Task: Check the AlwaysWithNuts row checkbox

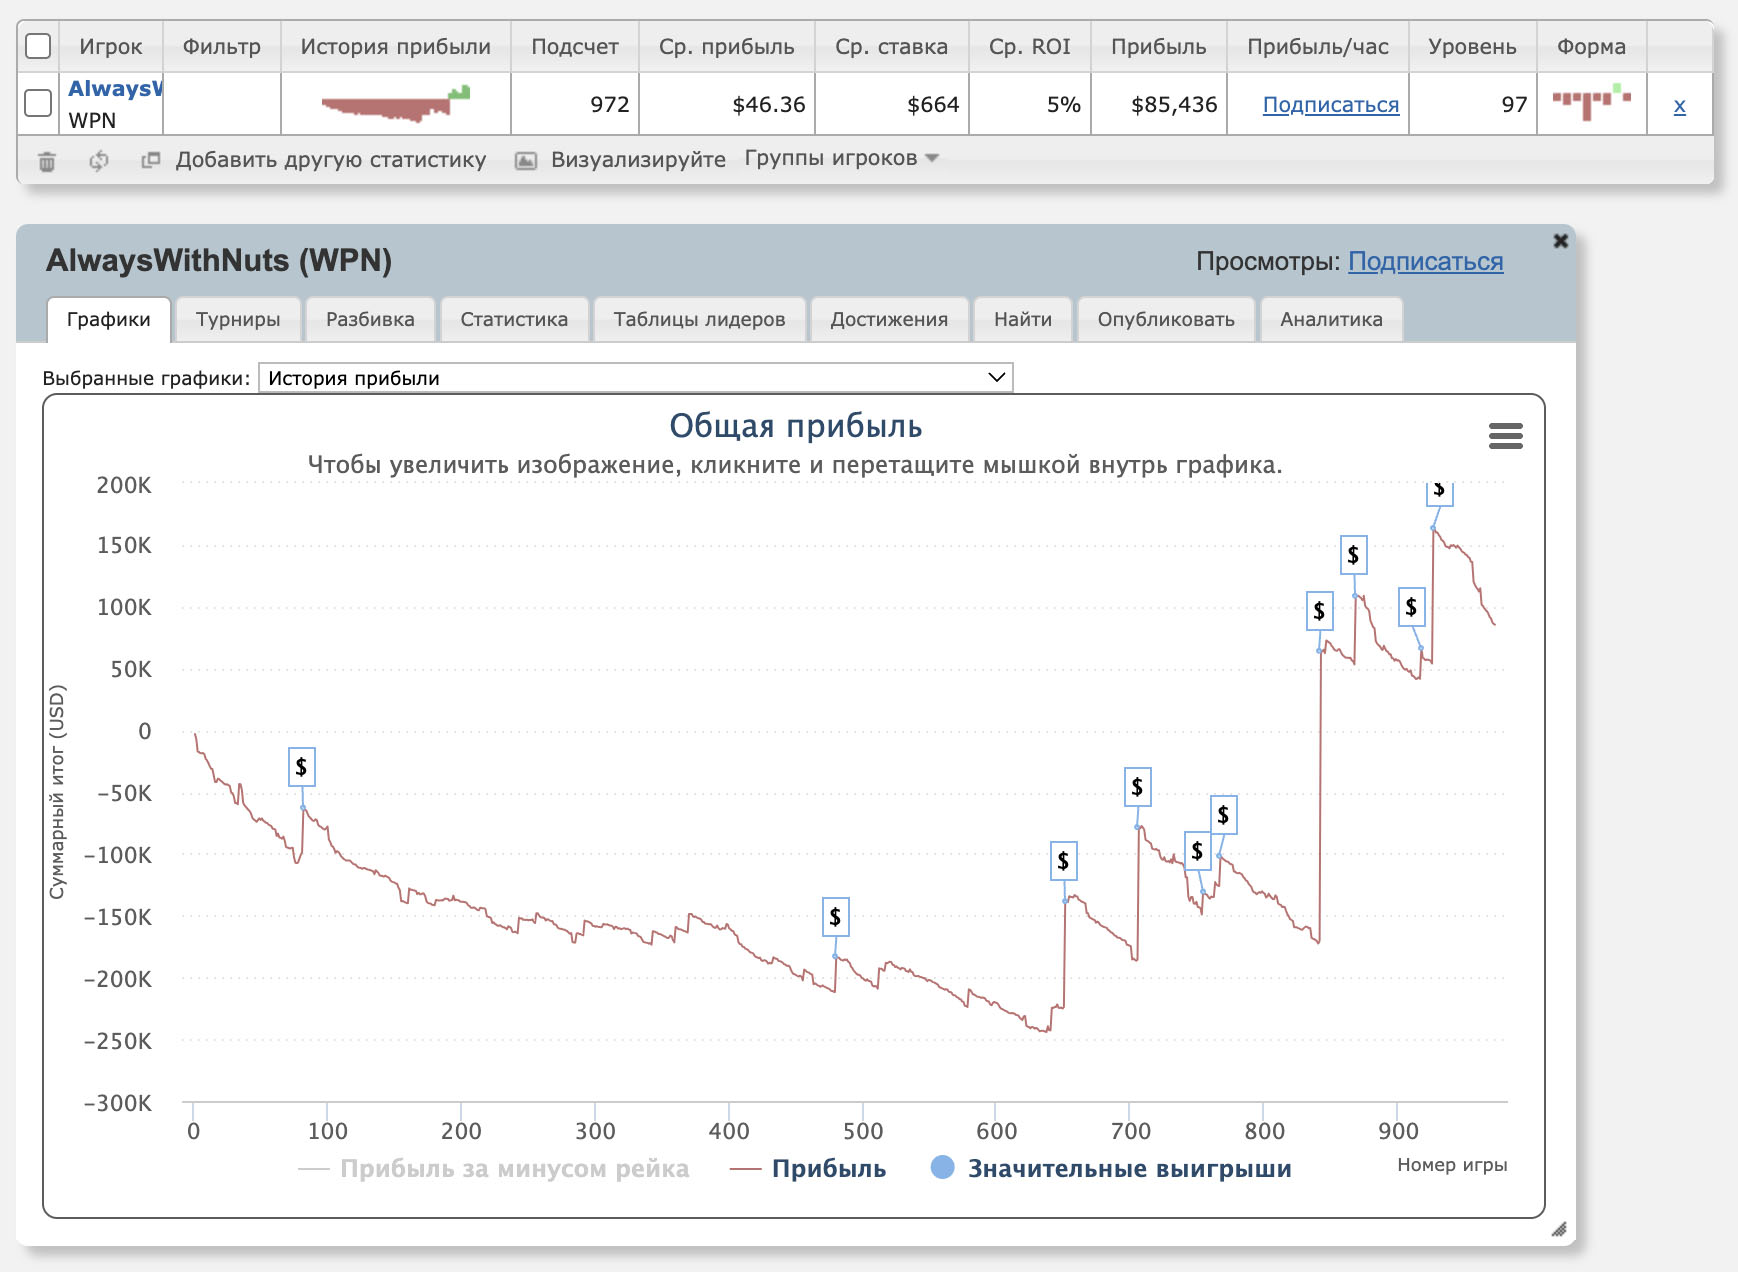Action: tap(38, 103)
